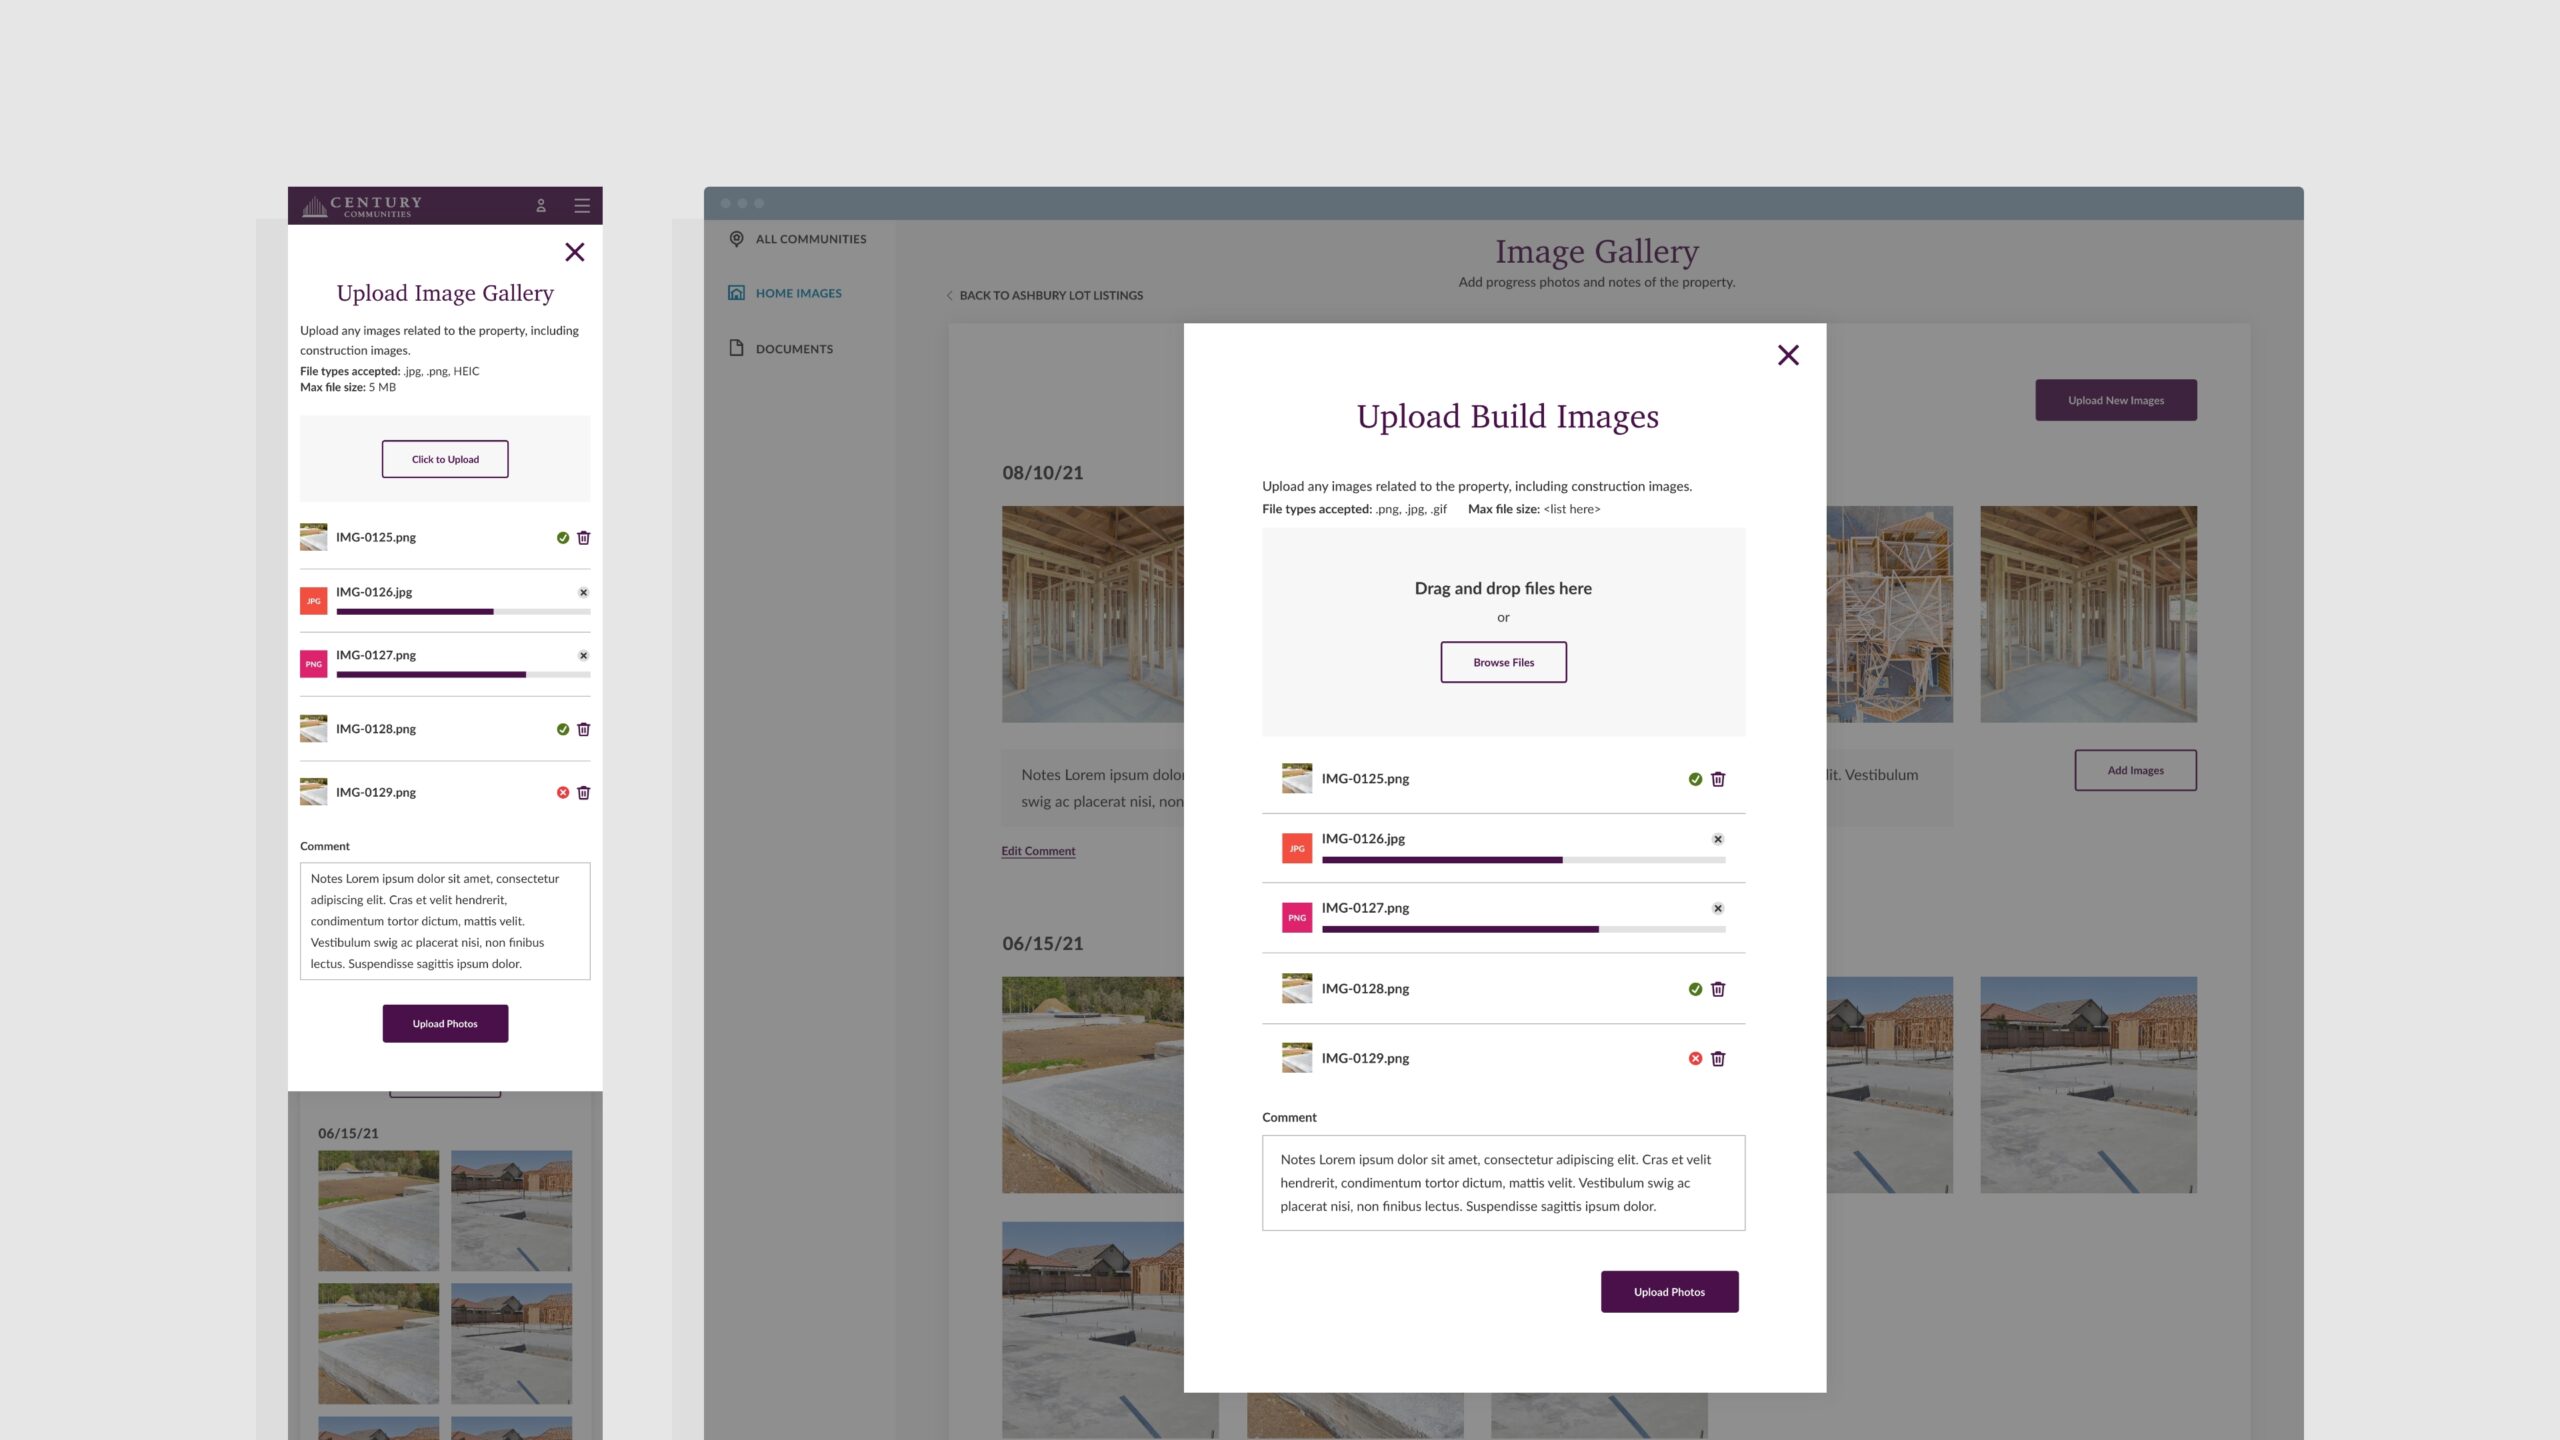Focus the mobile Comment text field
2560x1440 pixels.
(445, 921)
